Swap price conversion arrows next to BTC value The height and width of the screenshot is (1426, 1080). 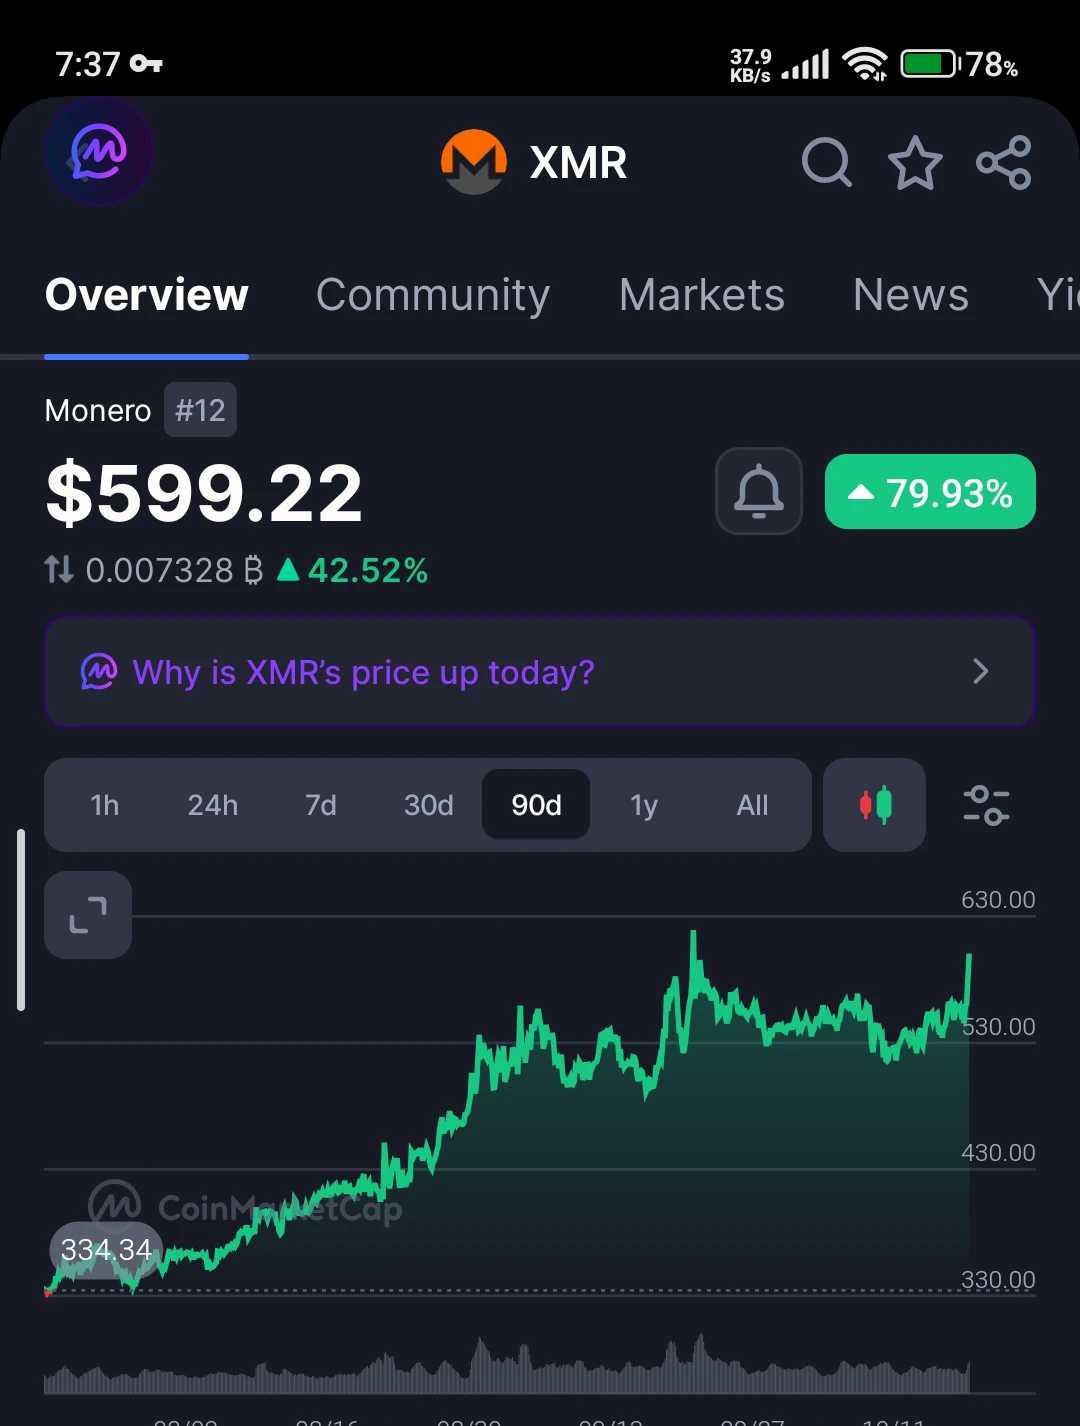click(59, 570)
